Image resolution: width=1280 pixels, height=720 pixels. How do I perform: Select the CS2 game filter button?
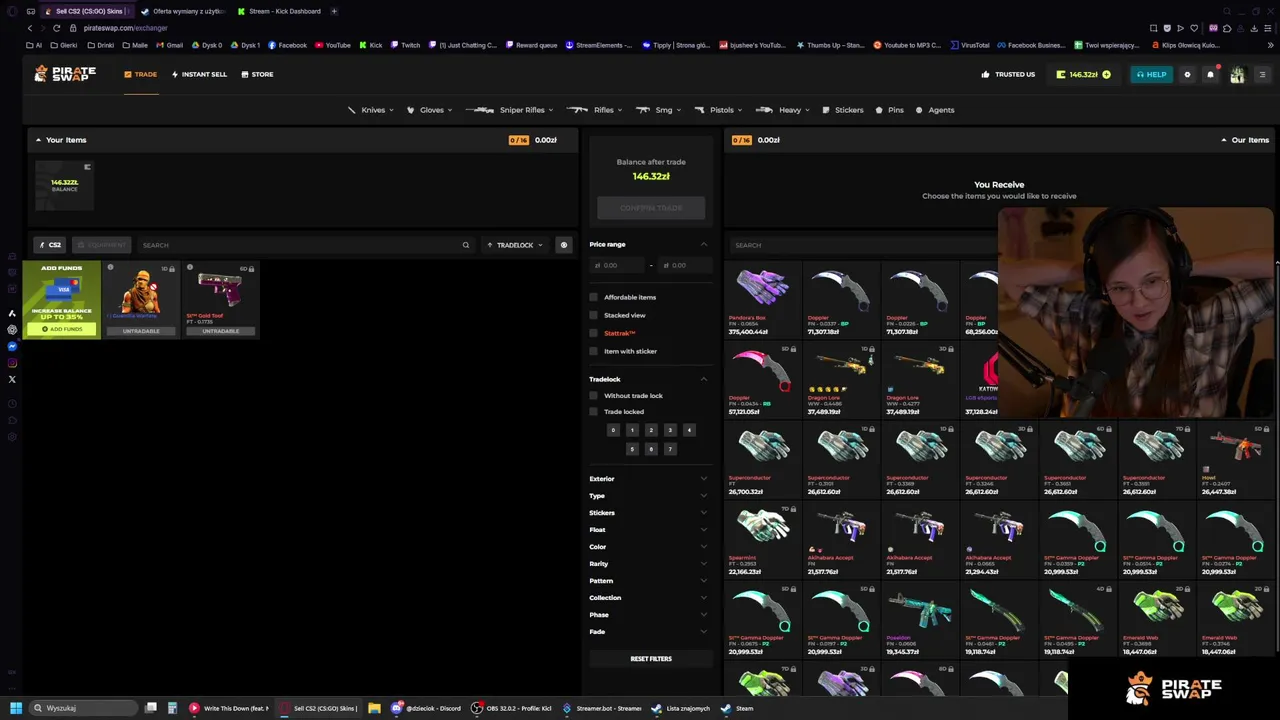(x=50, y=245)
